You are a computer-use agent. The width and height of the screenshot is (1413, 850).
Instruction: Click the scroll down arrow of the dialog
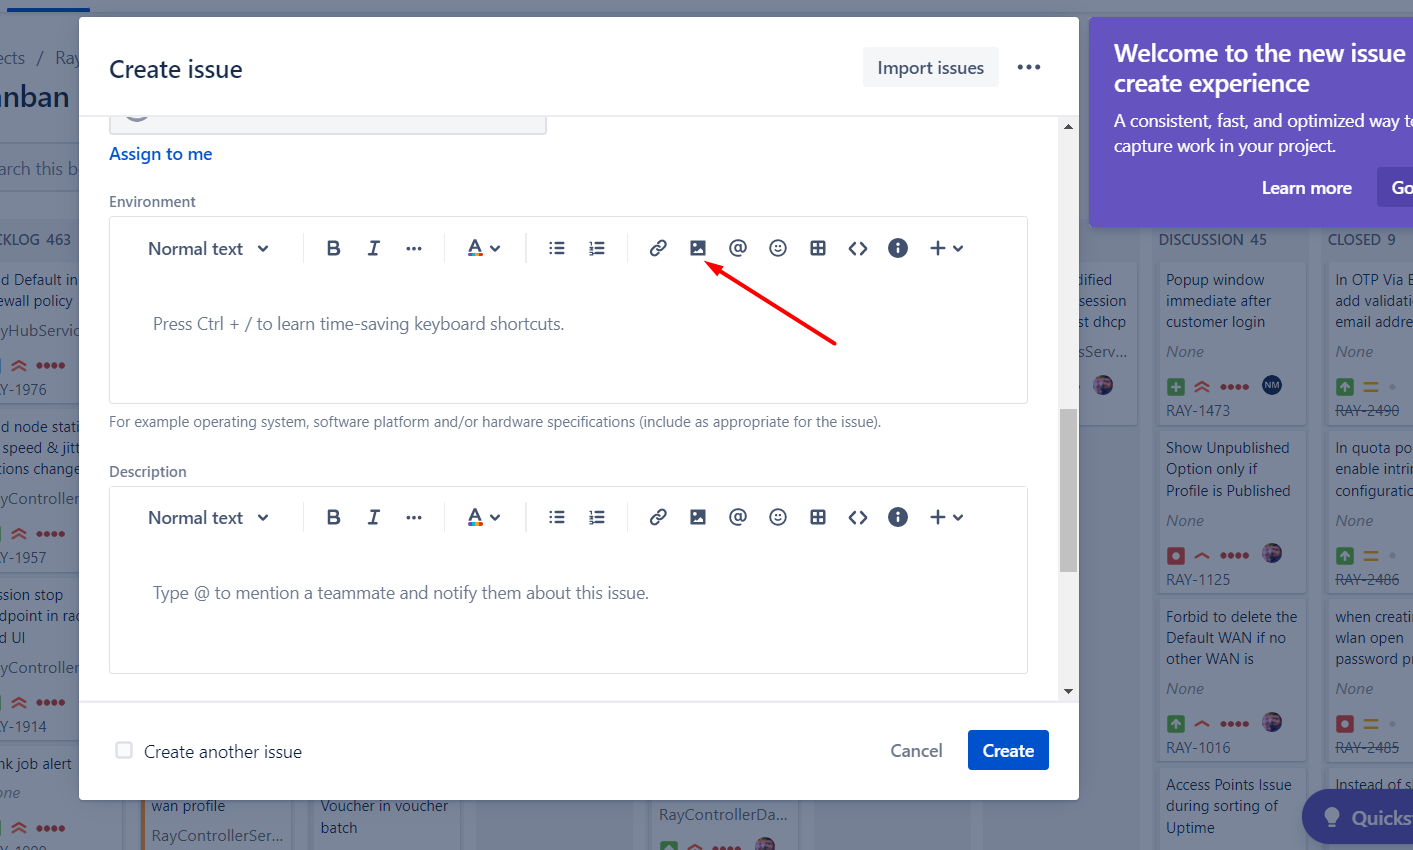coord(1068,691)
